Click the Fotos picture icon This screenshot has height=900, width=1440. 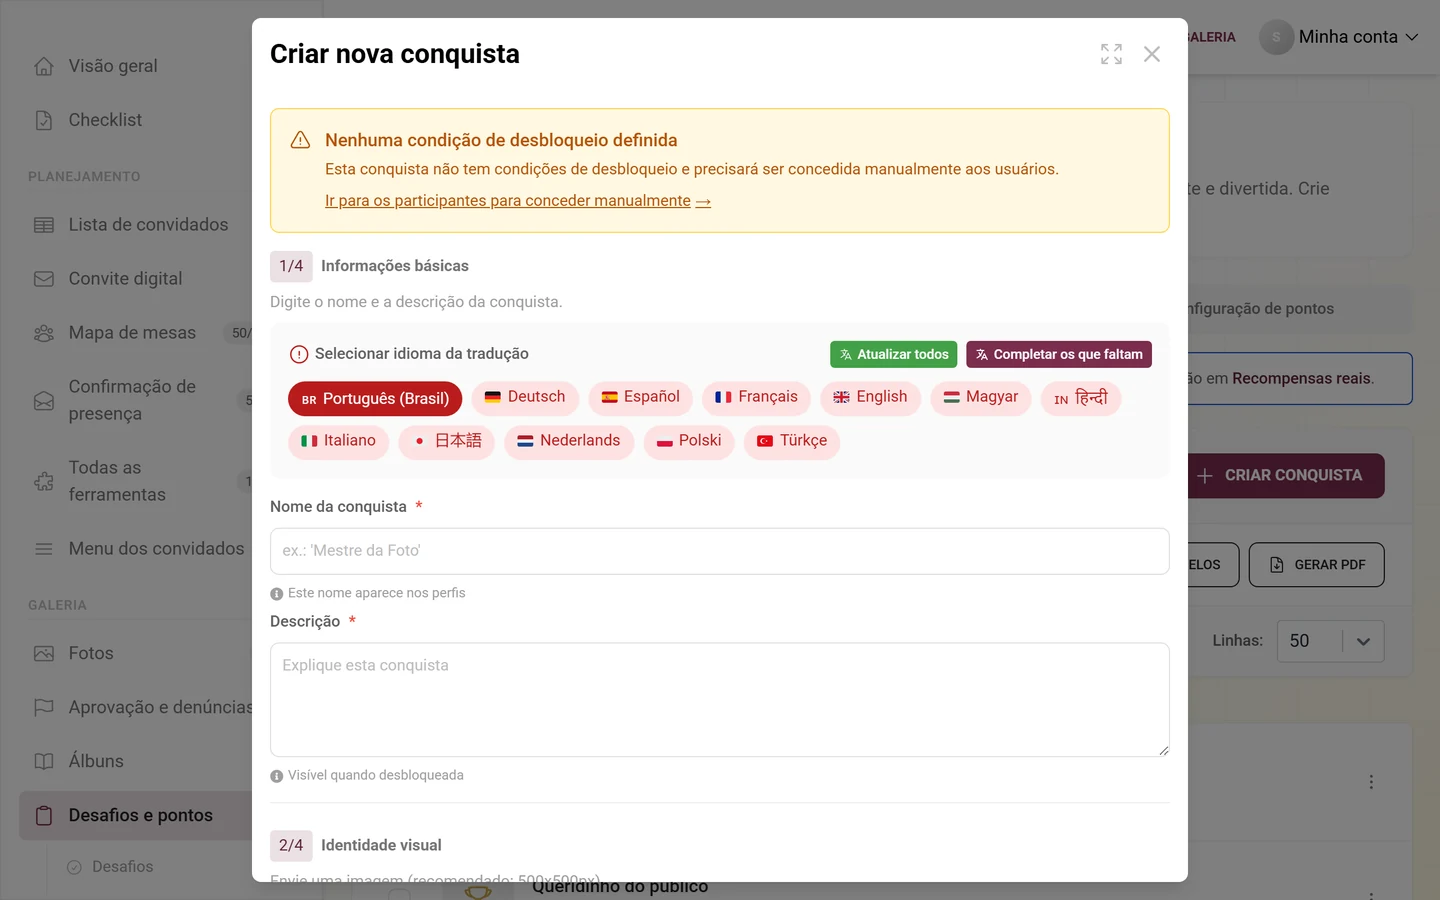click(x=44, y=653)
